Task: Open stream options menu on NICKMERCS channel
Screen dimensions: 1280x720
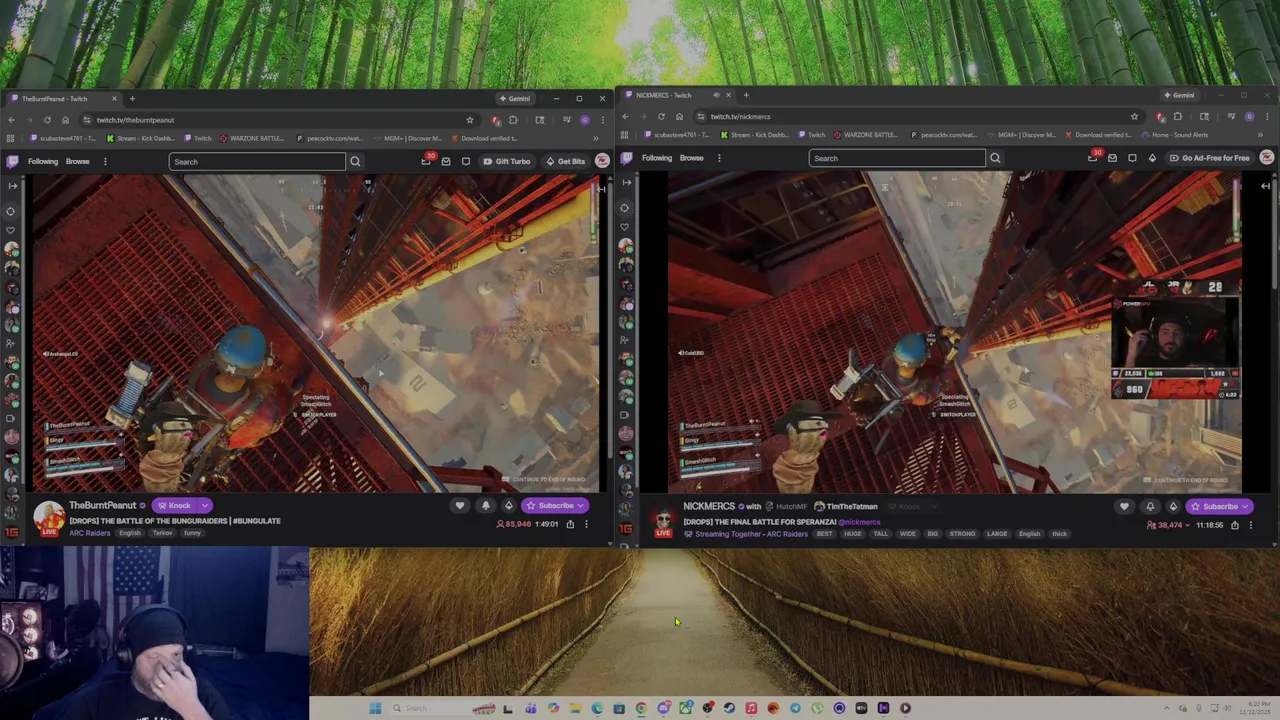Action: click(1250, 525)
